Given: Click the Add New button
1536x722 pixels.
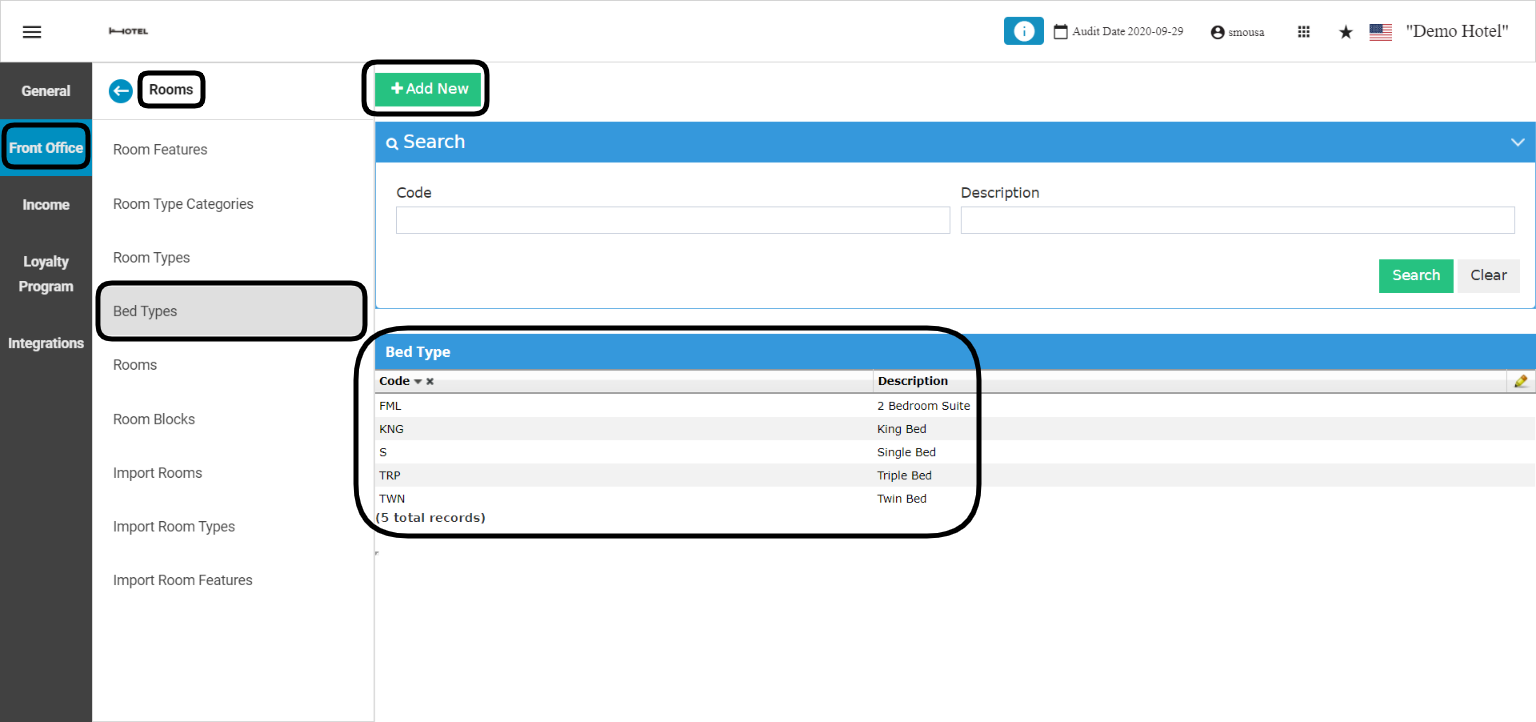Looking at the screenshot, I should [x=429, y=89].
